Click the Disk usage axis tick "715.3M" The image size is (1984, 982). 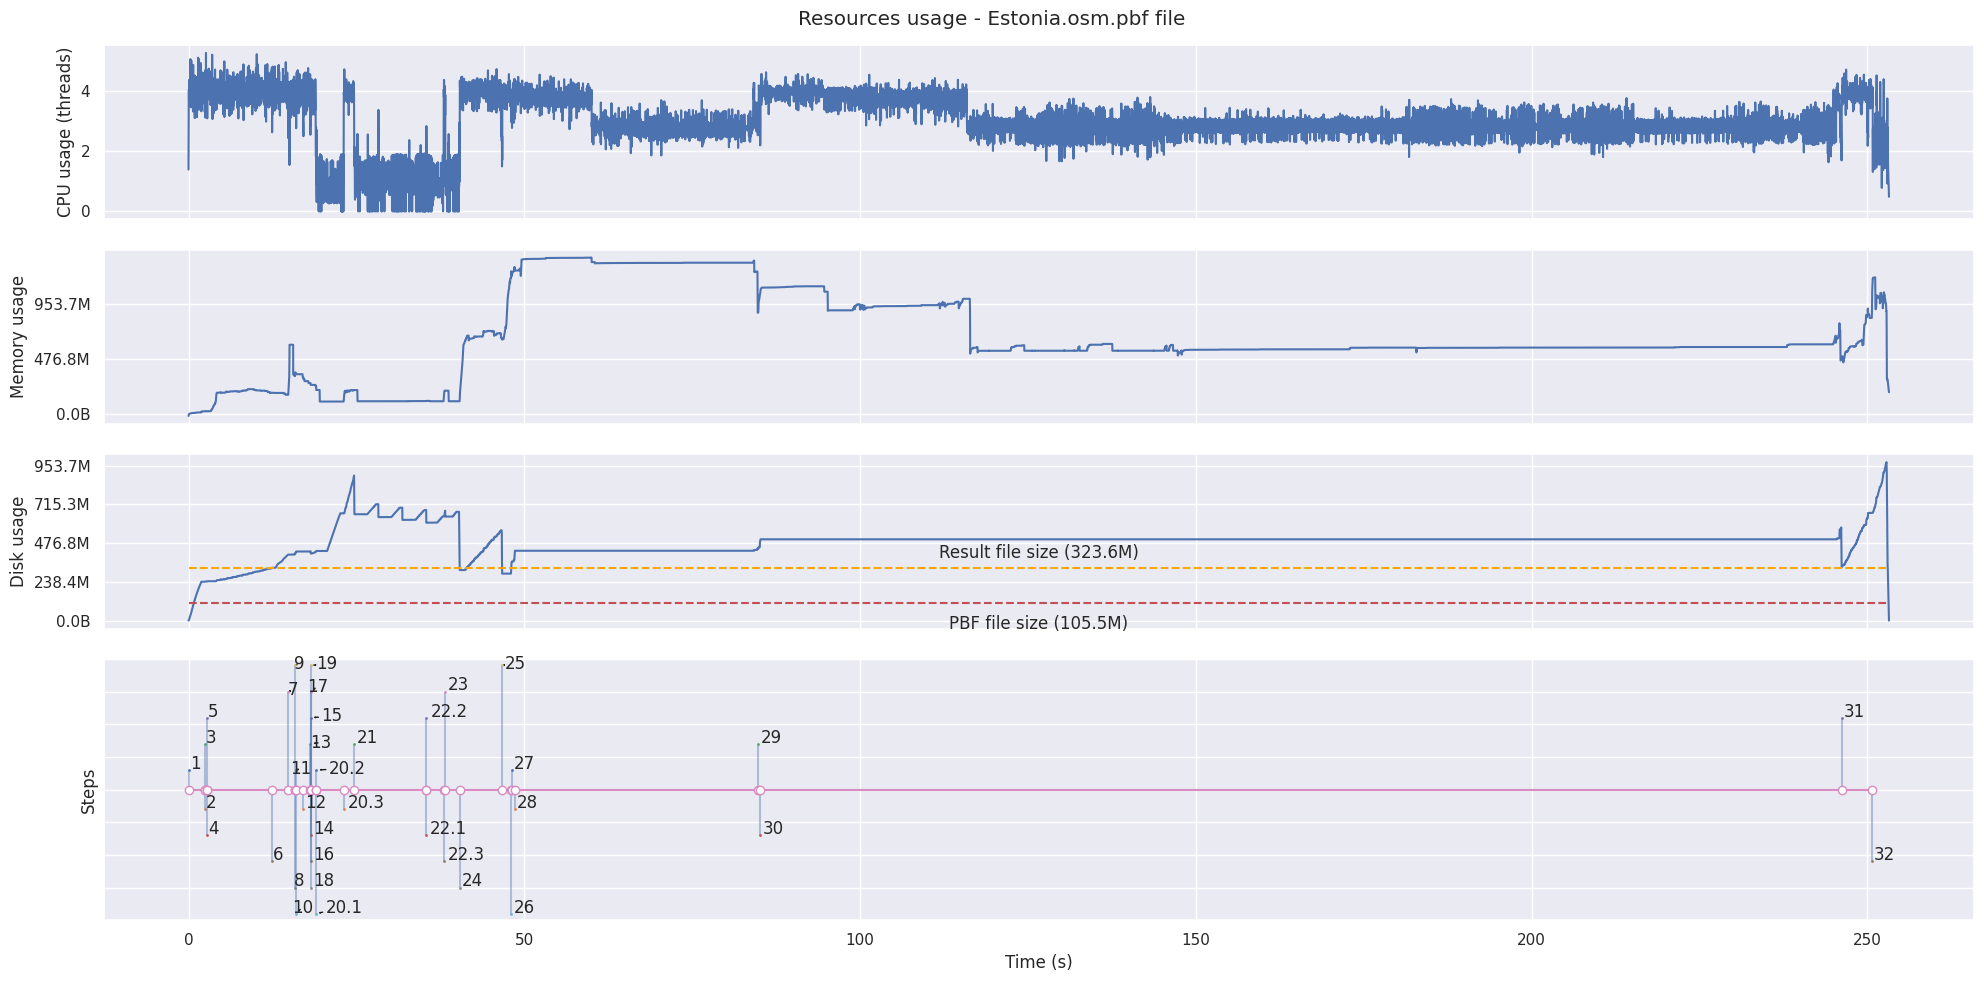pos(63,505)
